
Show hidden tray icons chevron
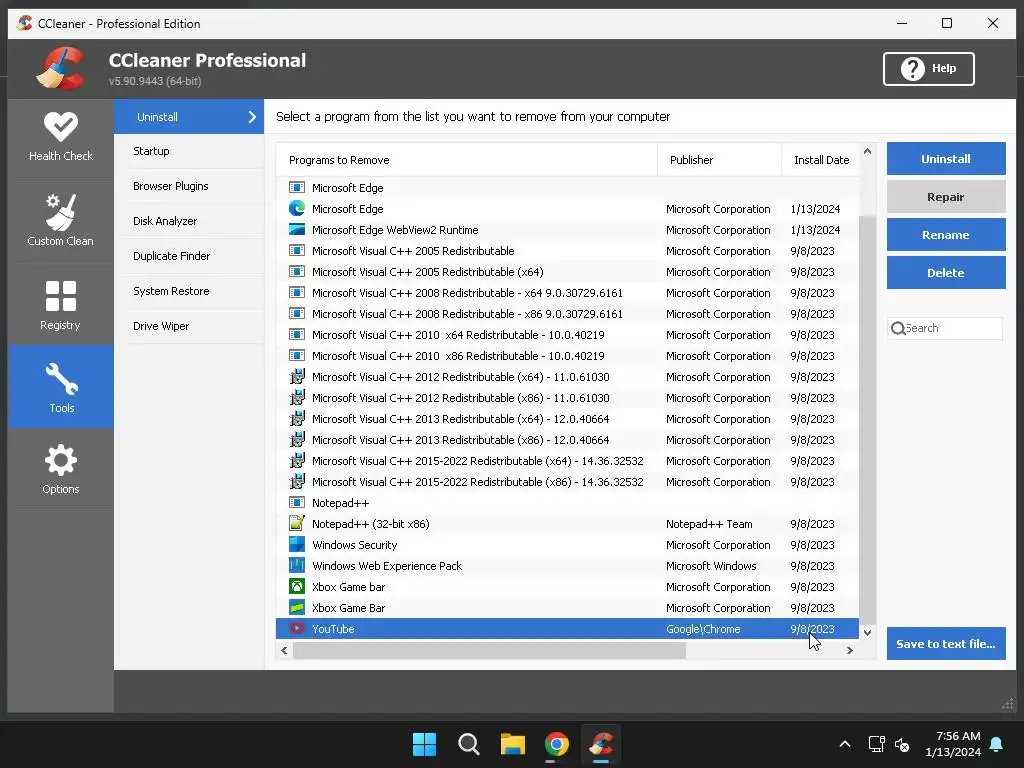coord(844,744)
